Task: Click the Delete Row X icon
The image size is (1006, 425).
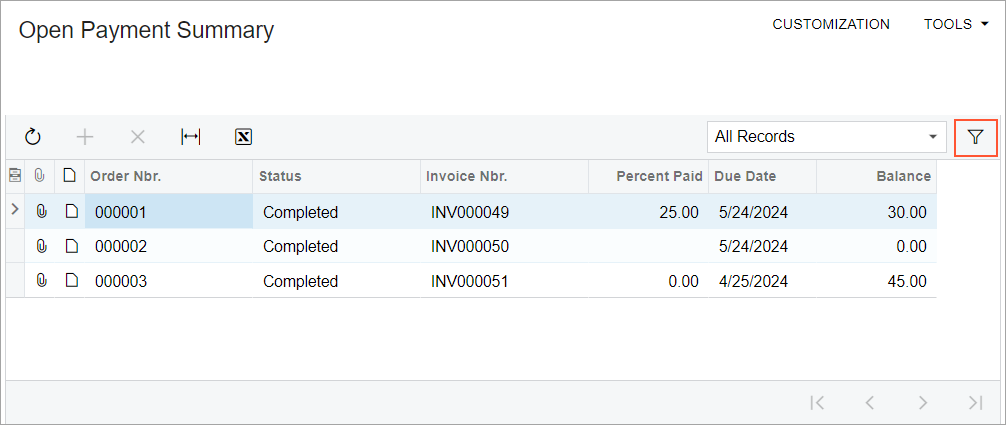Action: tap(138, 137)
